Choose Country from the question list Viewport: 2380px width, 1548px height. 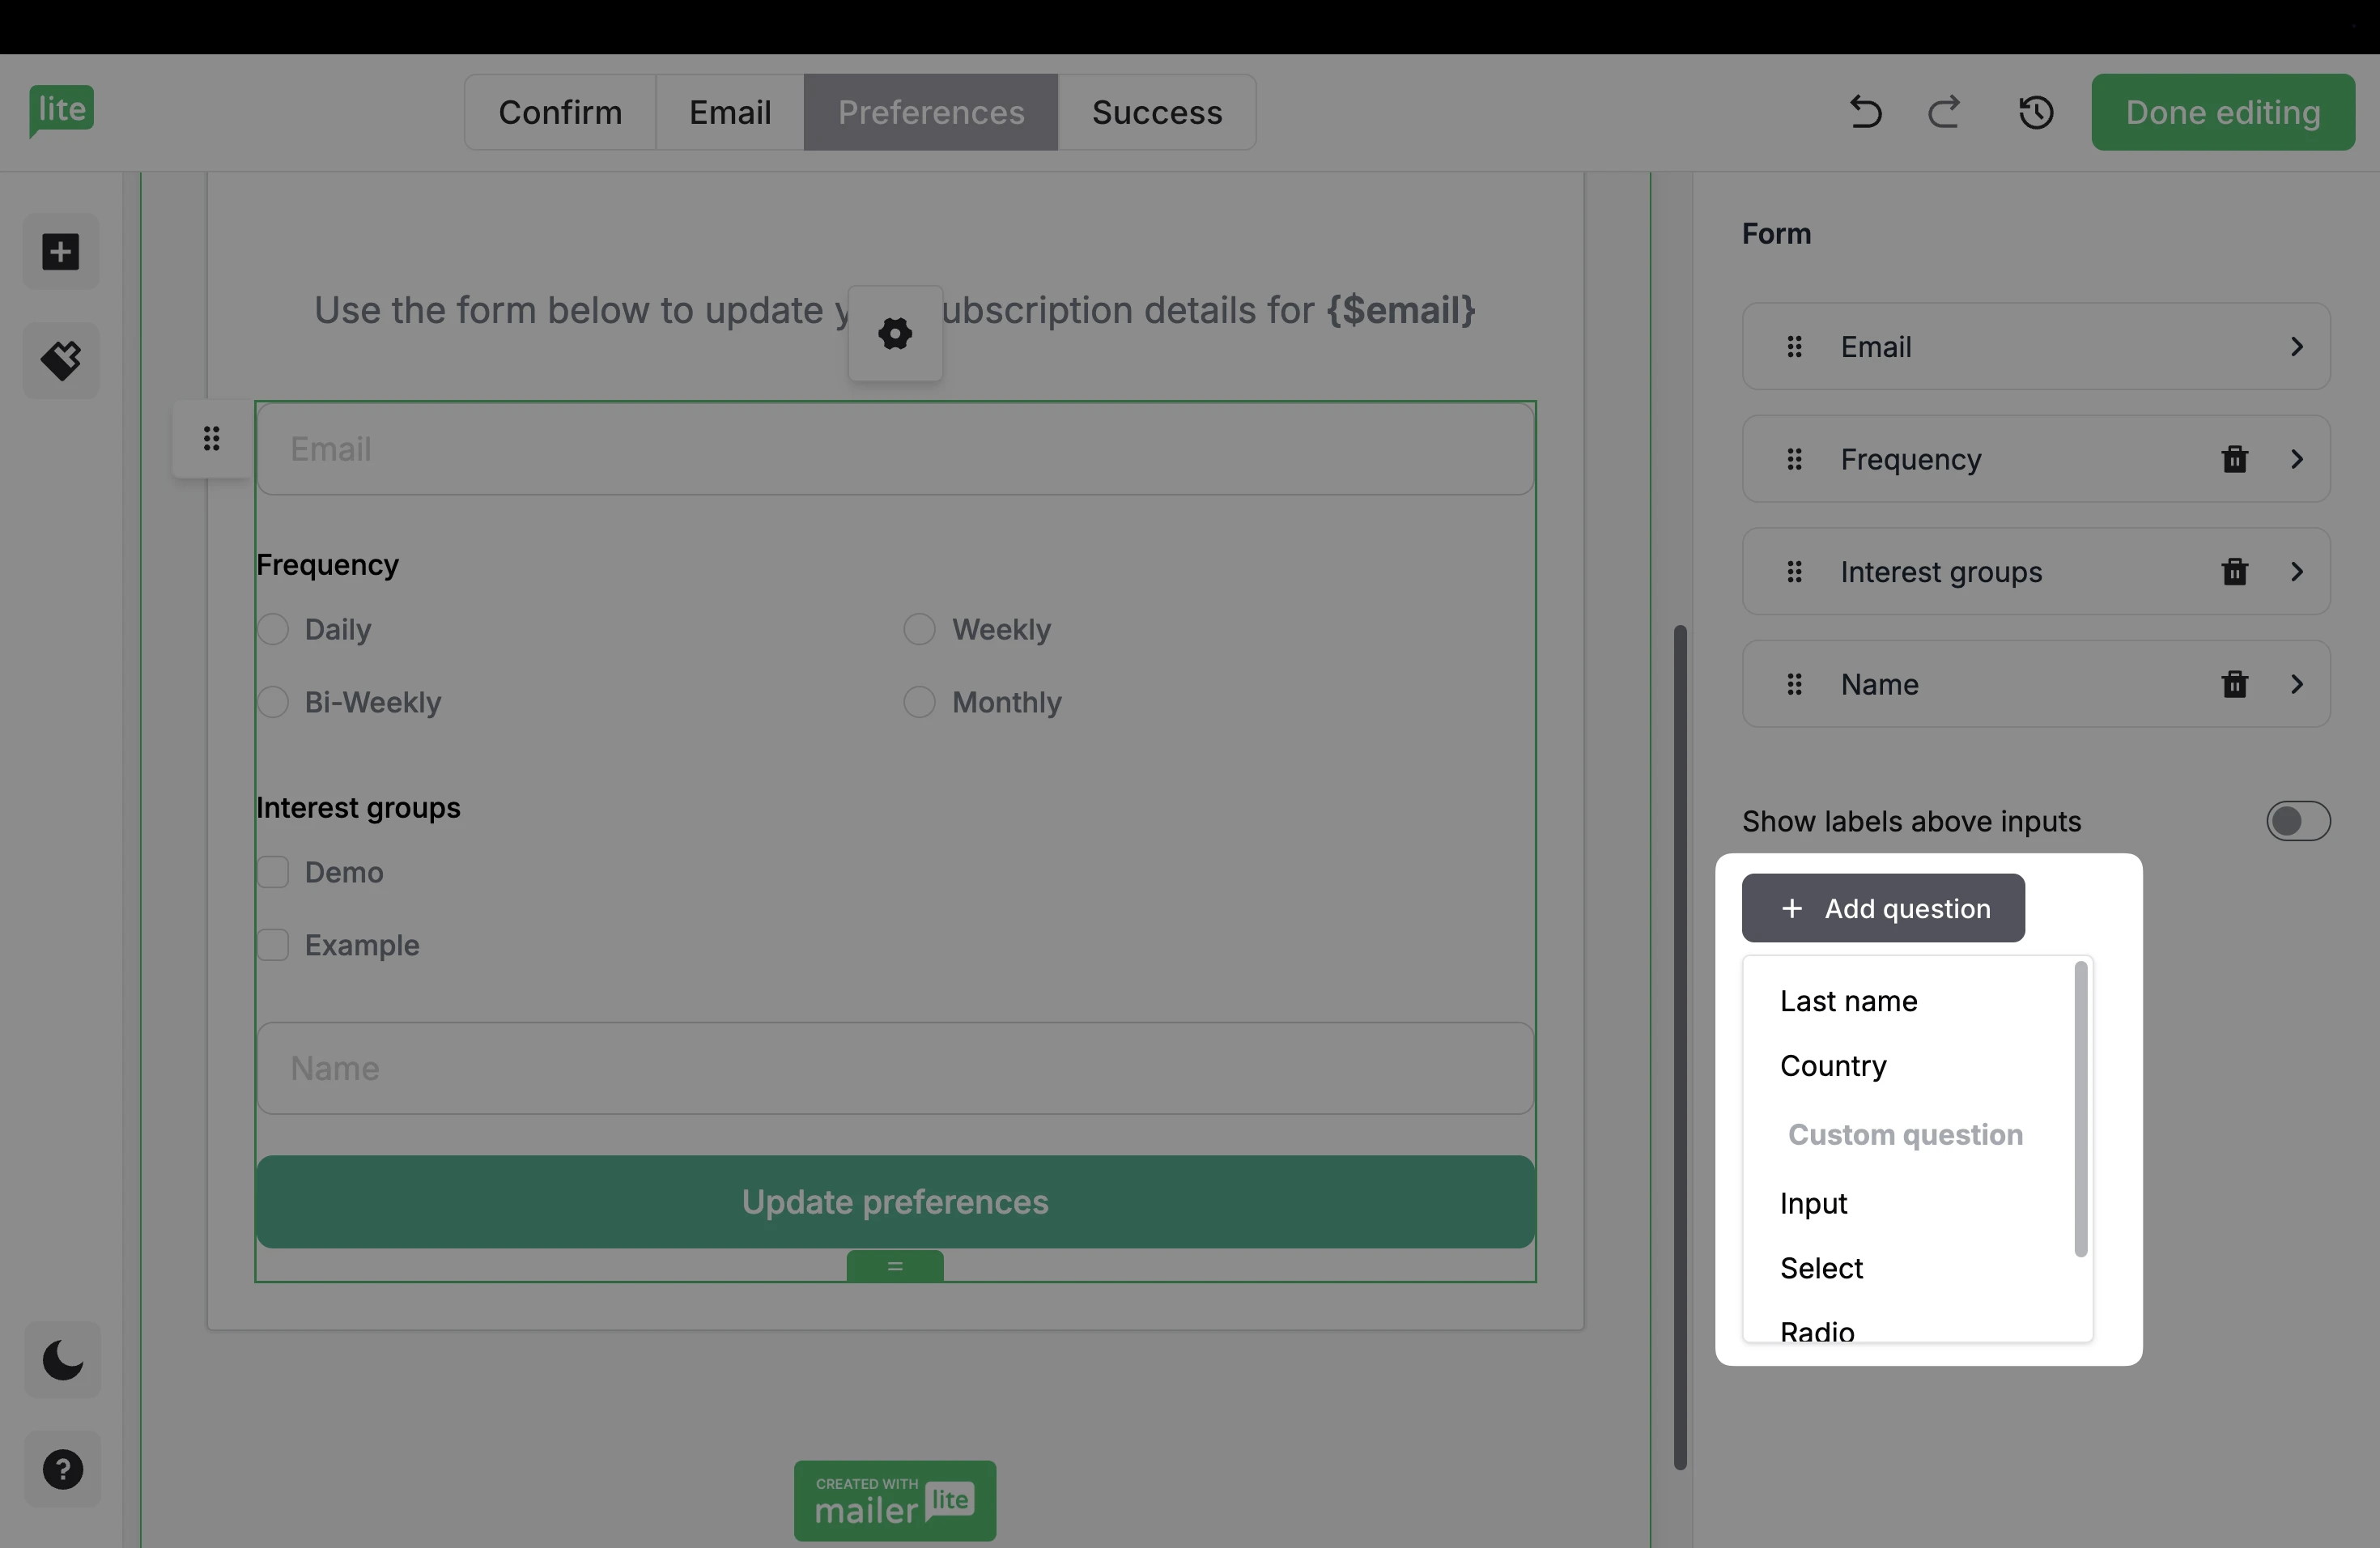coord(1833,1066)
